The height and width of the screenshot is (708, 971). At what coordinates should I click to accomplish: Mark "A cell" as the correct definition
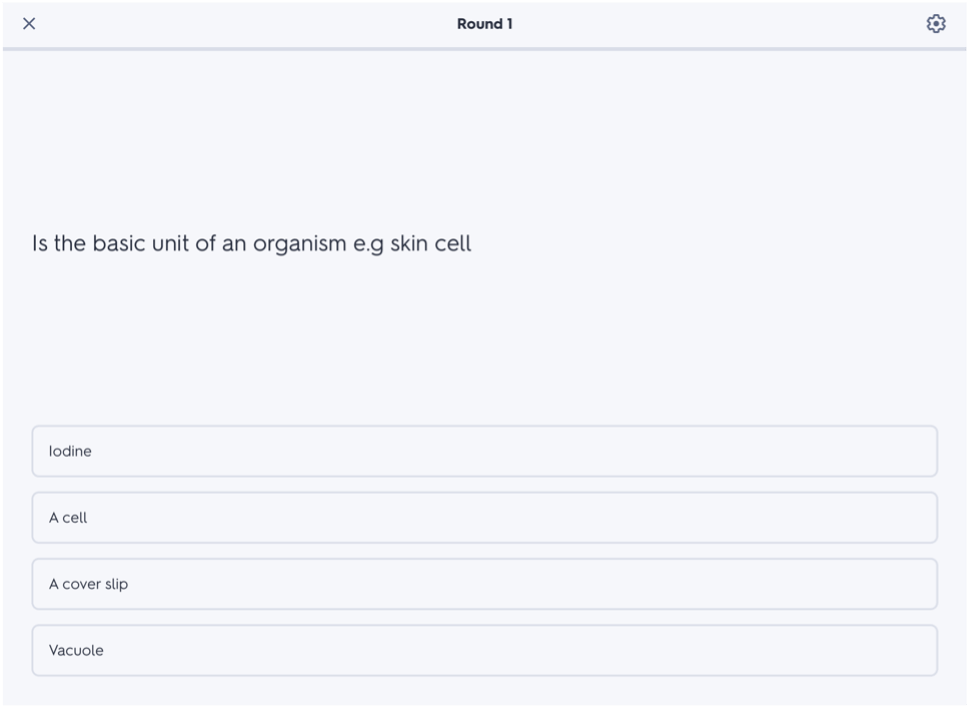coord(484,517)
